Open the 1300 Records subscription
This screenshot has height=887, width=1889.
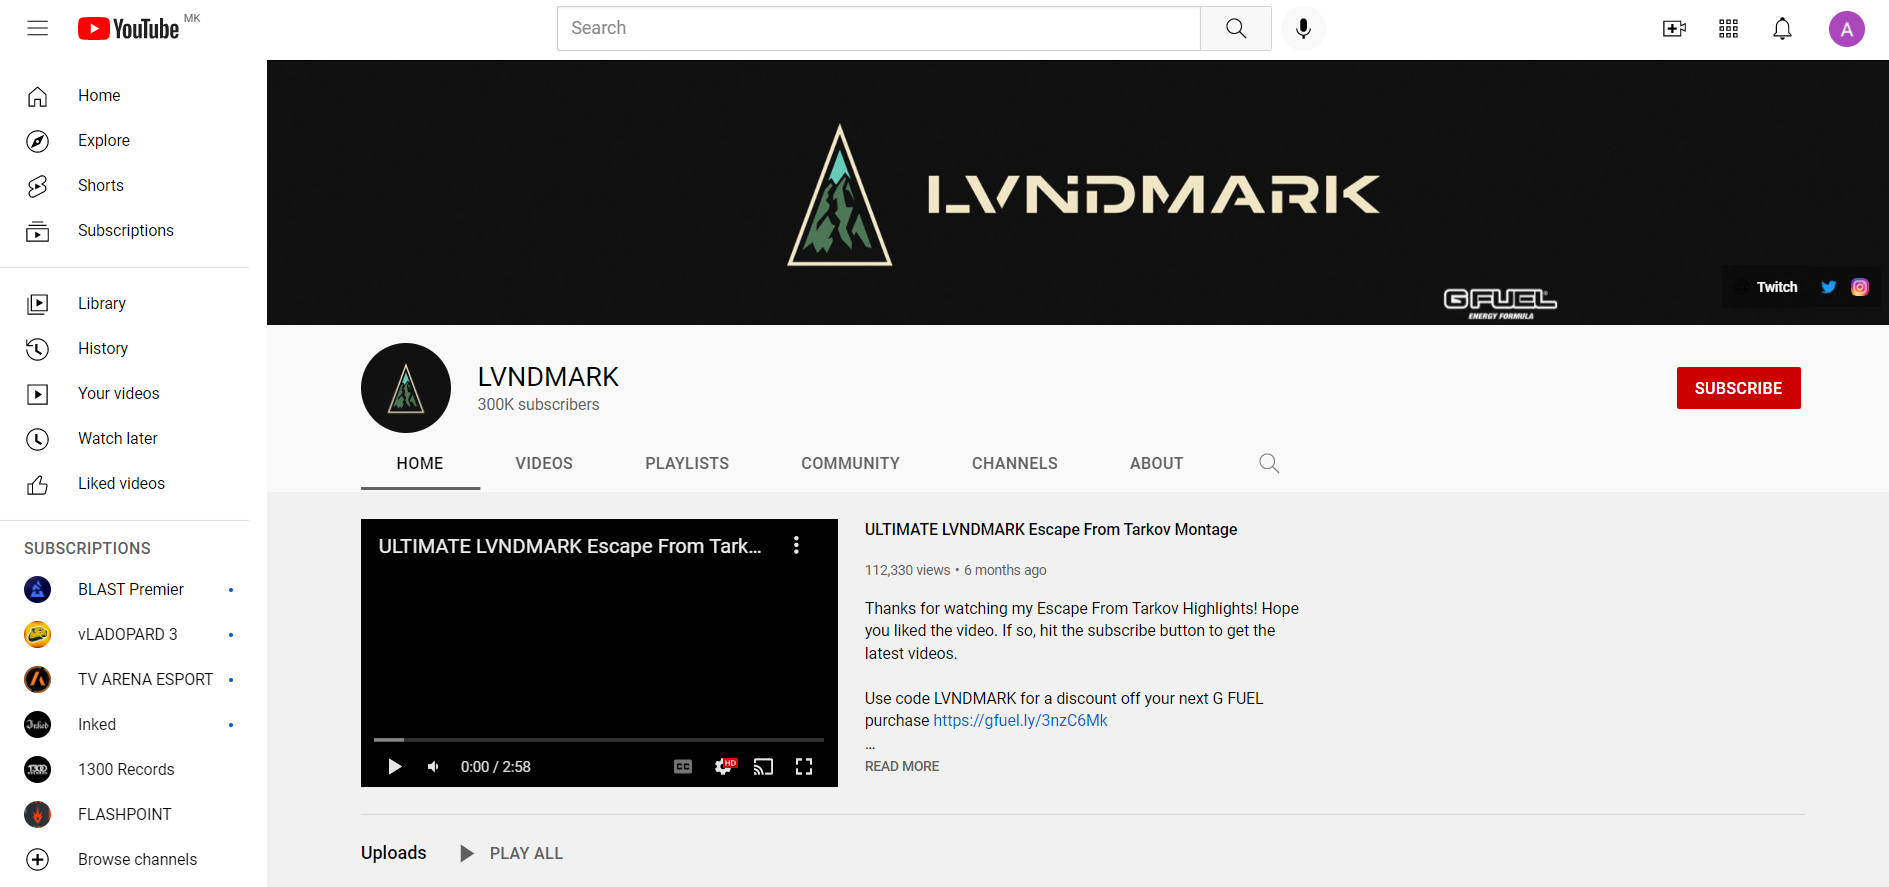[124, 770]
